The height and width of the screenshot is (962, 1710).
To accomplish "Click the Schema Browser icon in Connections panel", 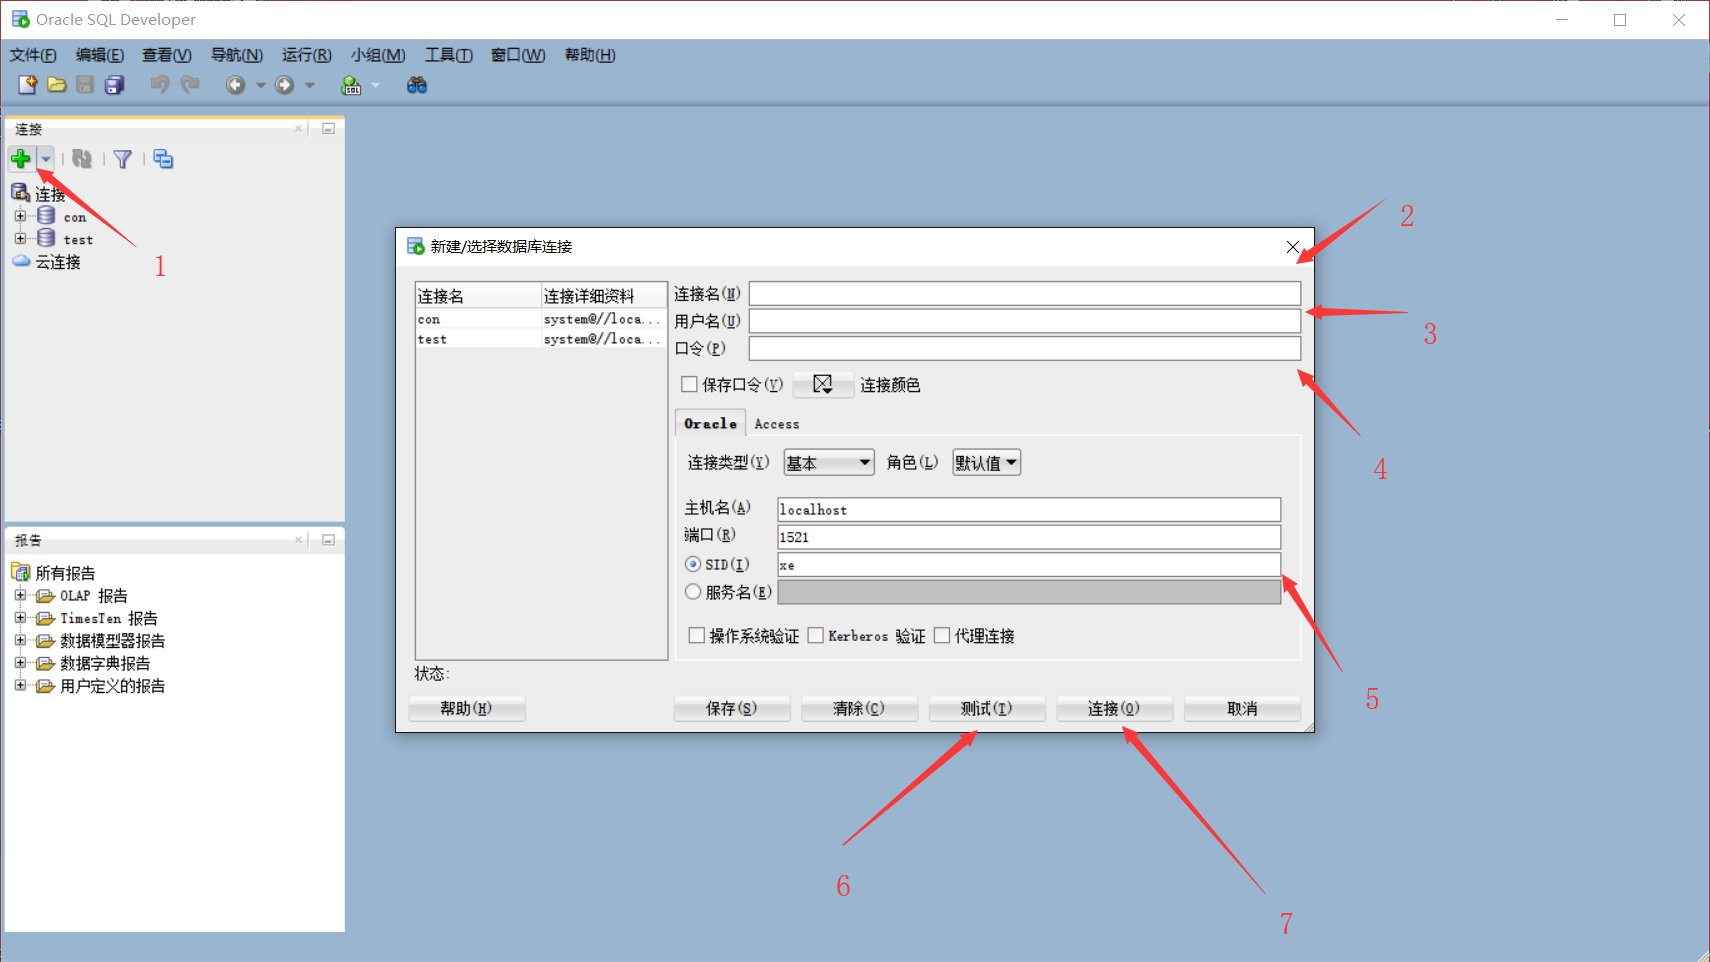I will 163,159.
